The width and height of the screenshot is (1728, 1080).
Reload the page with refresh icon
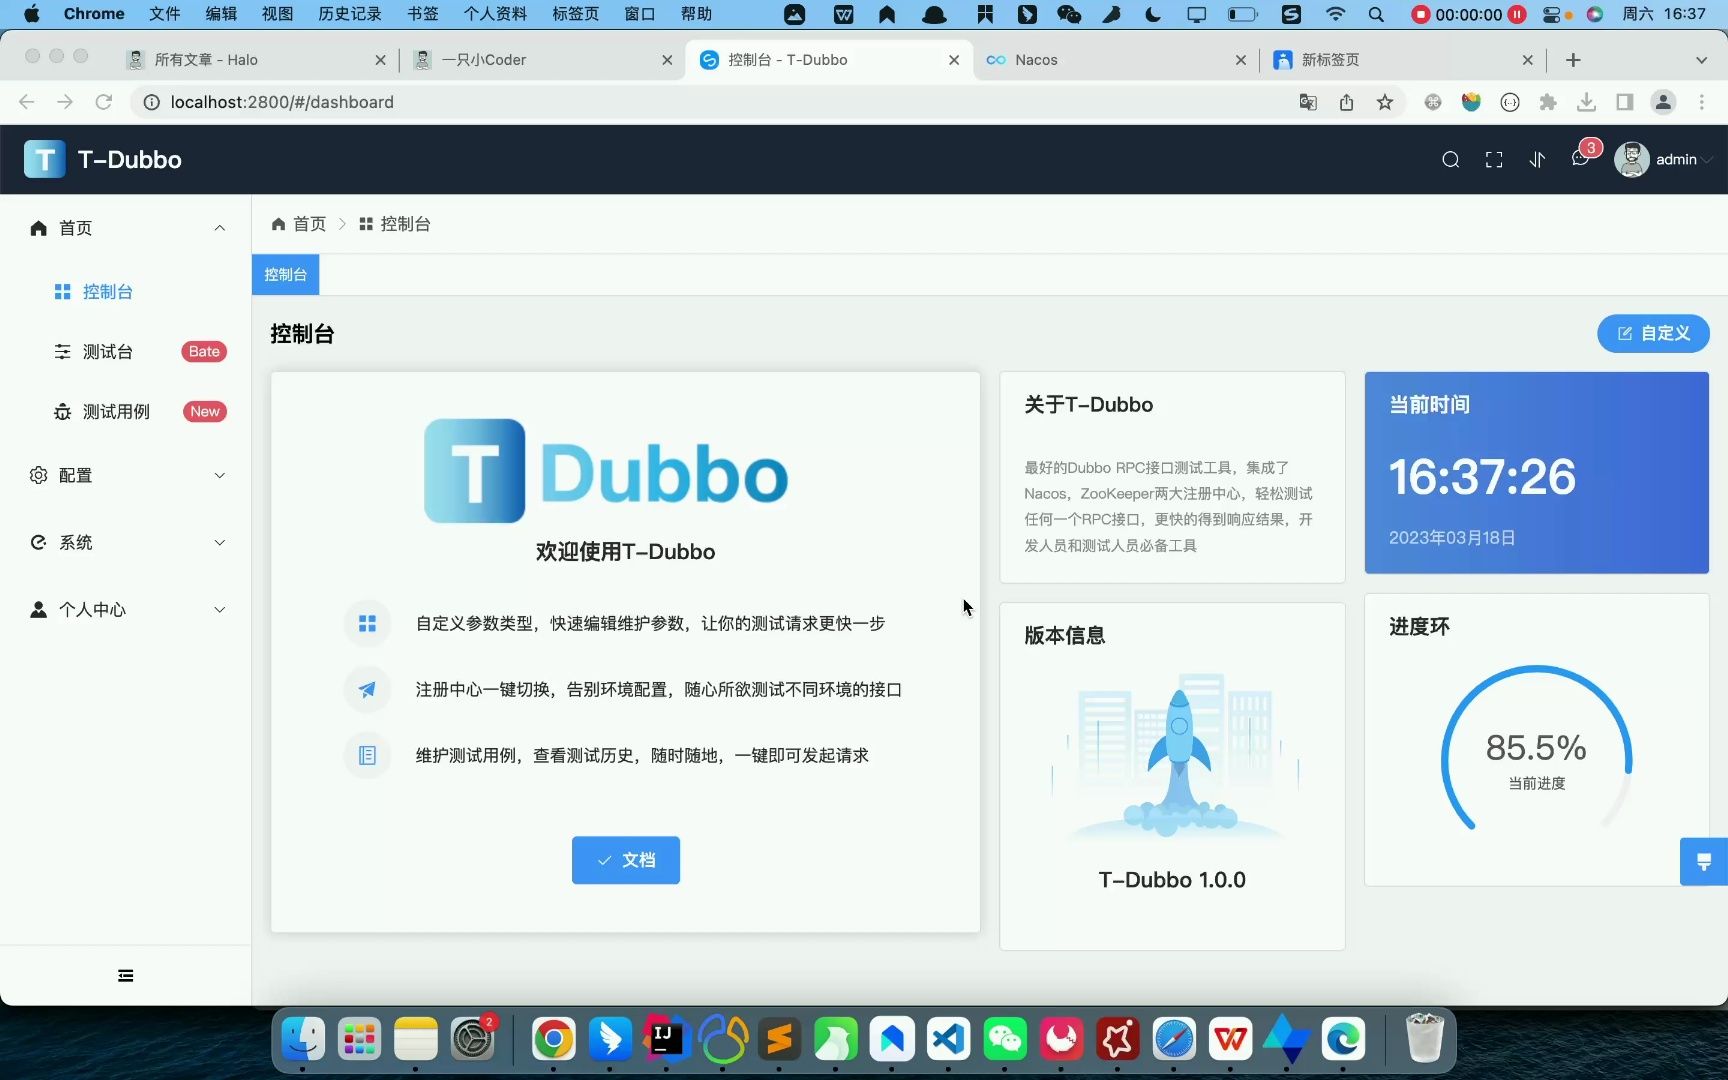tap(103, 102)
